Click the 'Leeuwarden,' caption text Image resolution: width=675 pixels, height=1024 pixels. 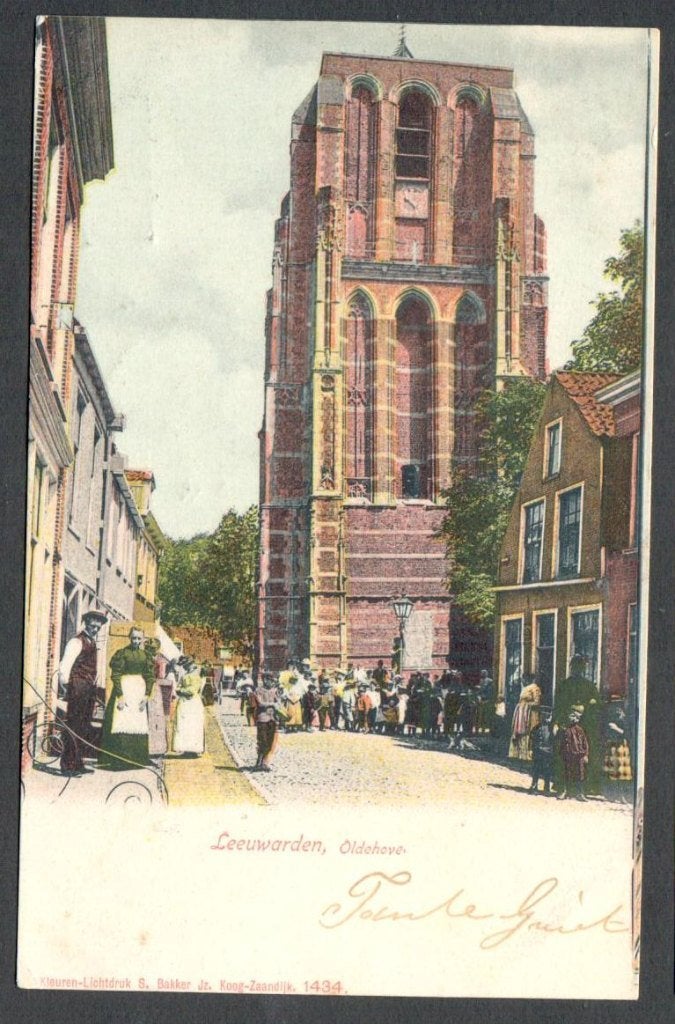click(x=268, y=843)
